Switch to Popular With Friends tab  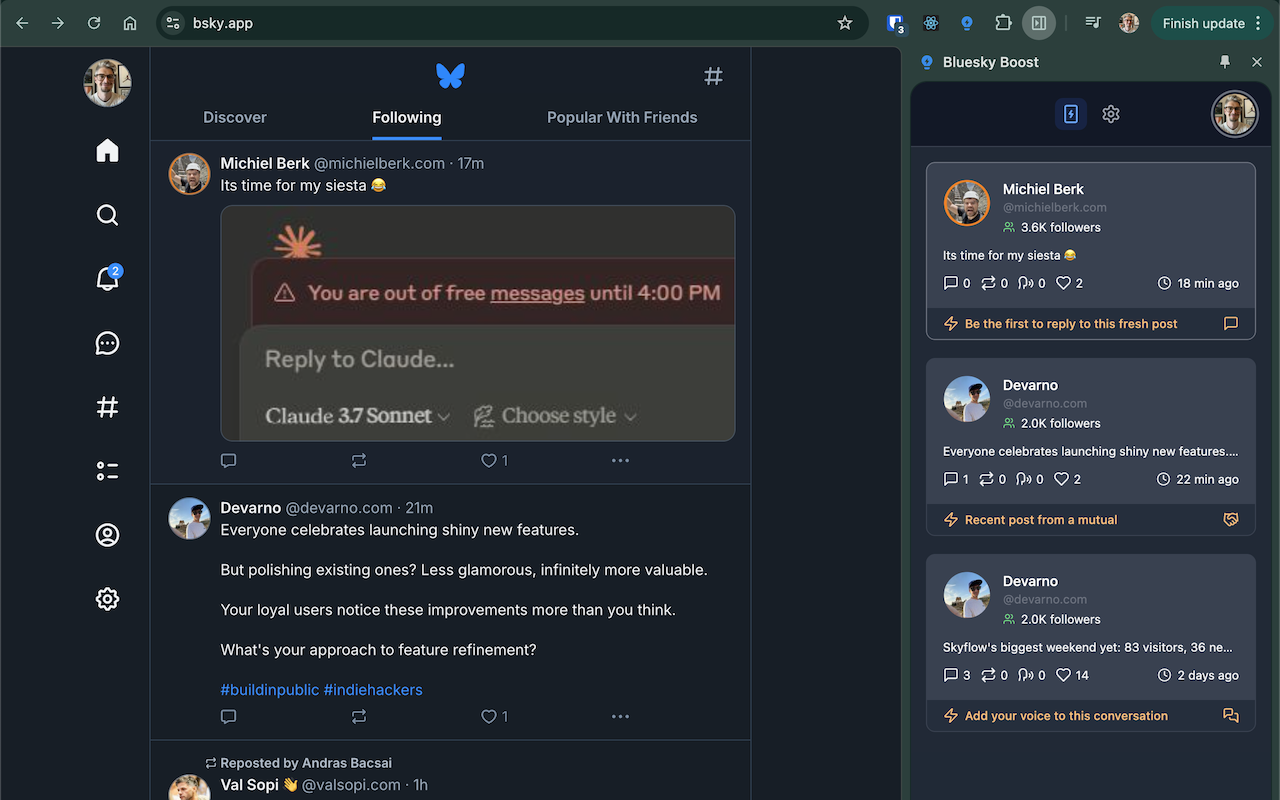coord(622,117)
